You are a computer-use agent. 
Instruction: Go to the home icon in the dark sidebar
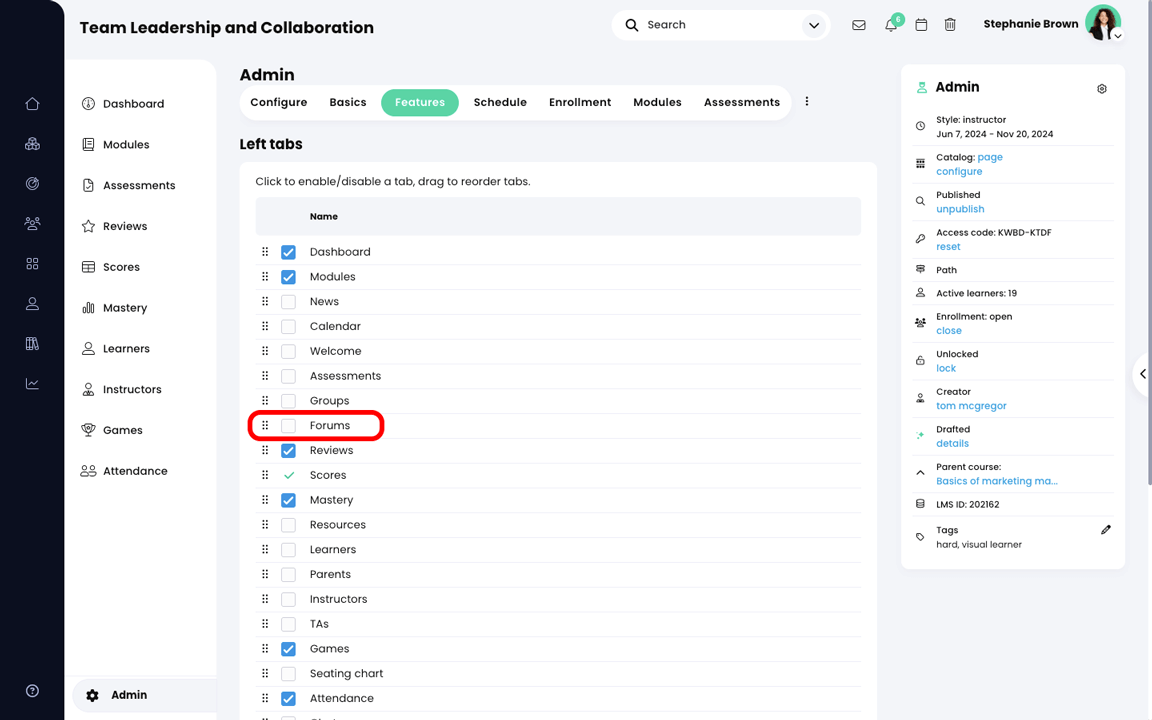coord(32,104)
